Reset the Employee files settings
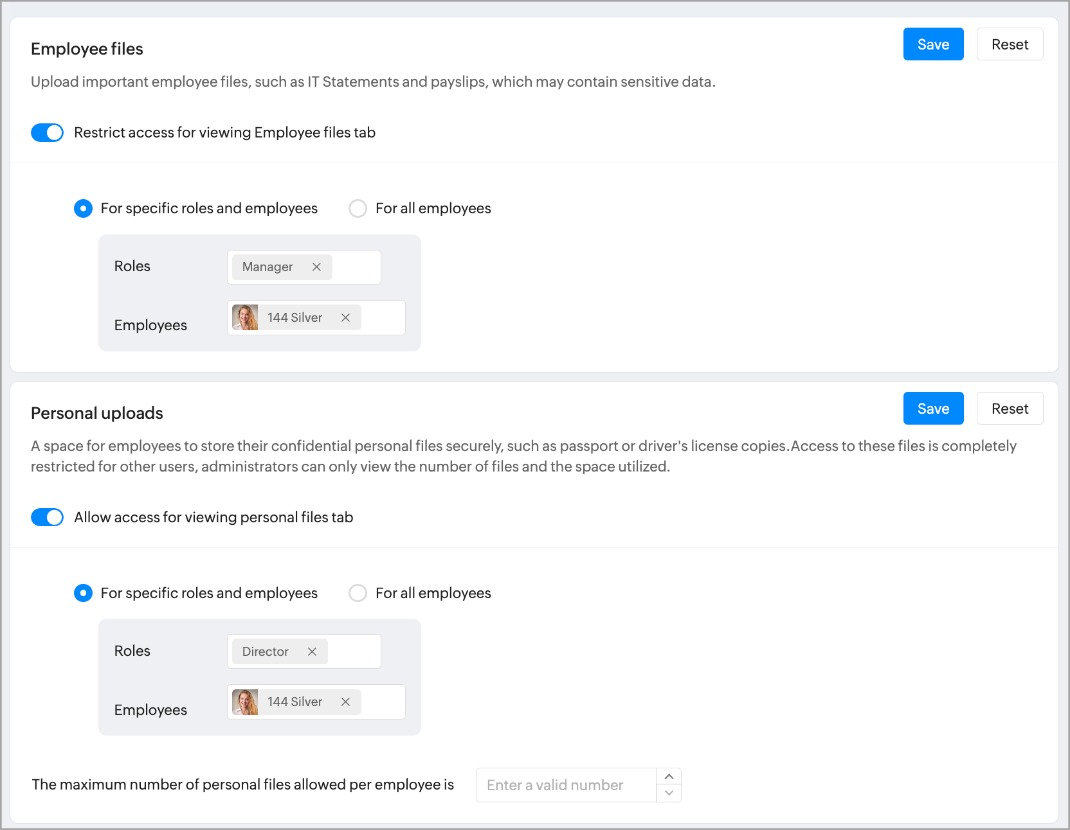The image size is (1070, 830). tap(1010, 44)
